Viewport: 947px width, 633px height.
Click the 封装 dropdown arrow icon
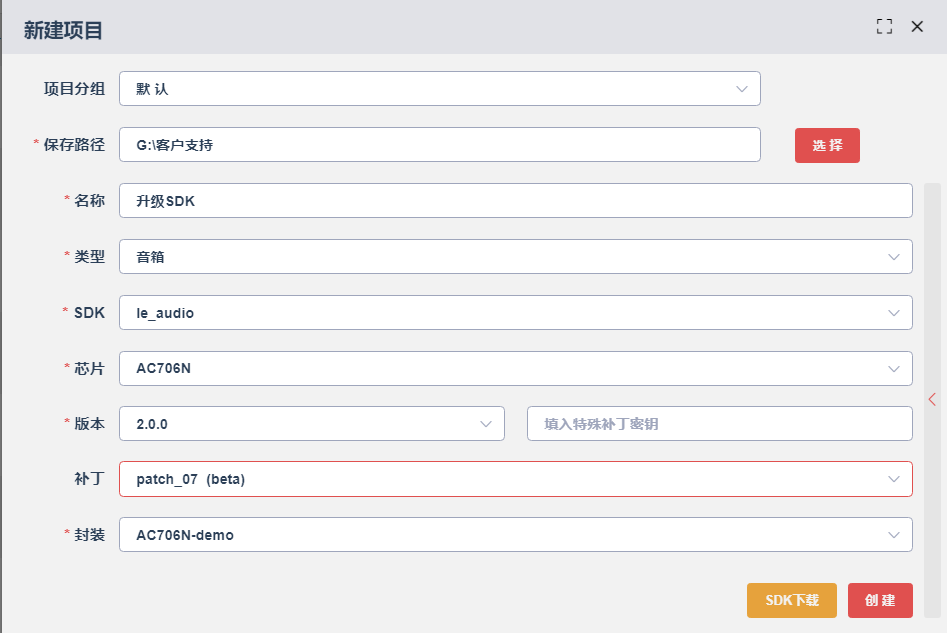coord(894,535)
